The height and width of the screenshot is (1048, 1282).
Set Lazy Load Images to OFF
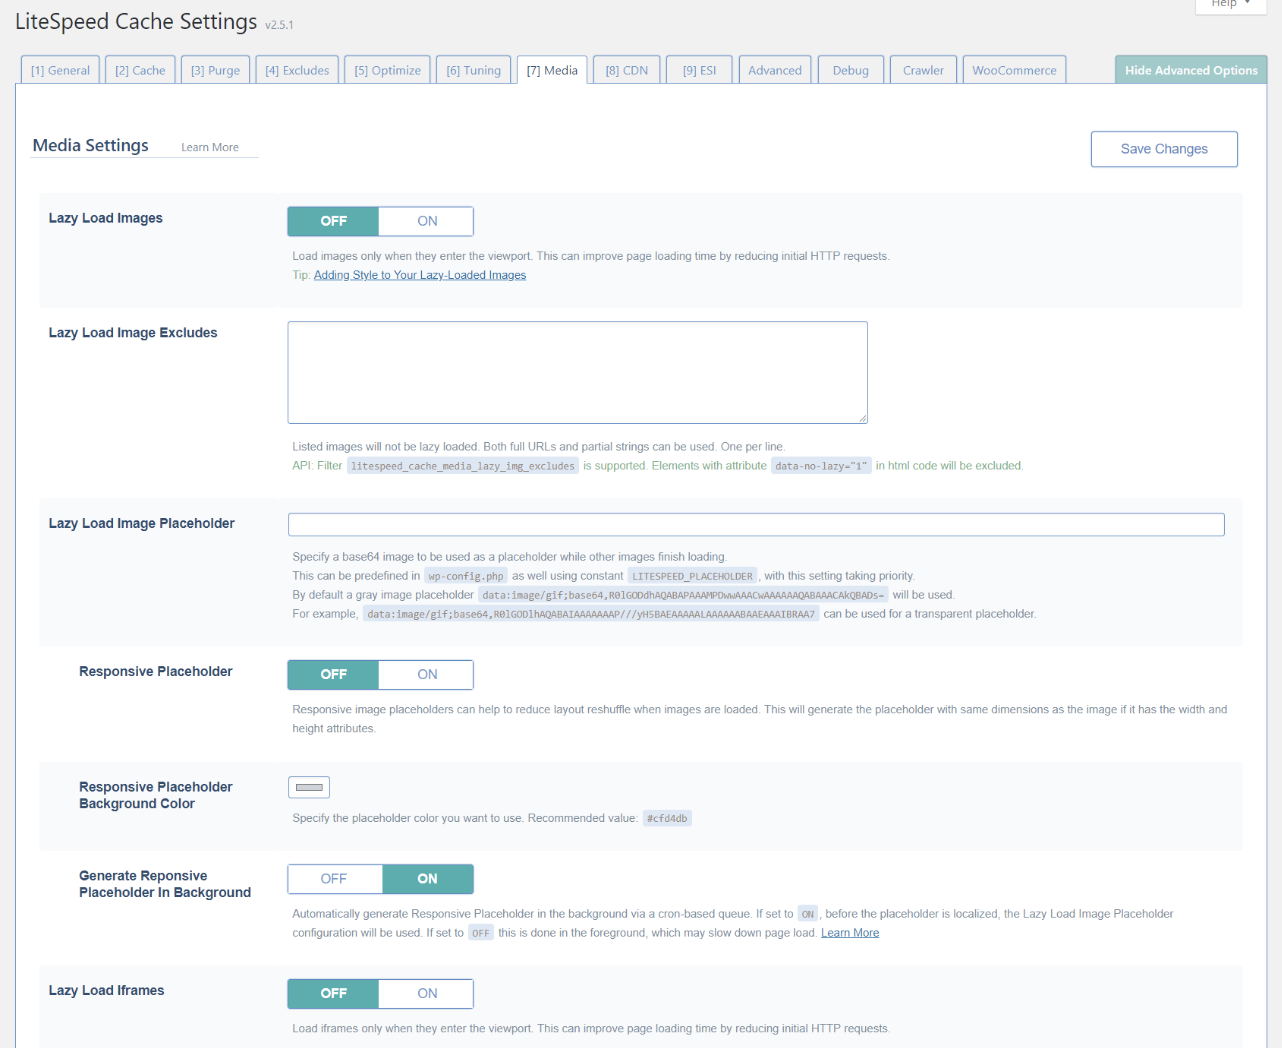click(x=333, y=221)
